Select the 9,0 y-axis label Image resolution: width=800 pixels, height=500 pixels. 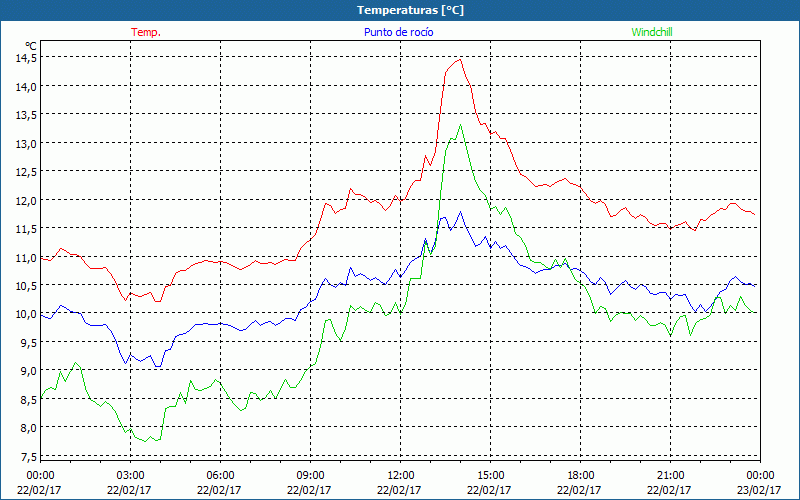(28, 371)
